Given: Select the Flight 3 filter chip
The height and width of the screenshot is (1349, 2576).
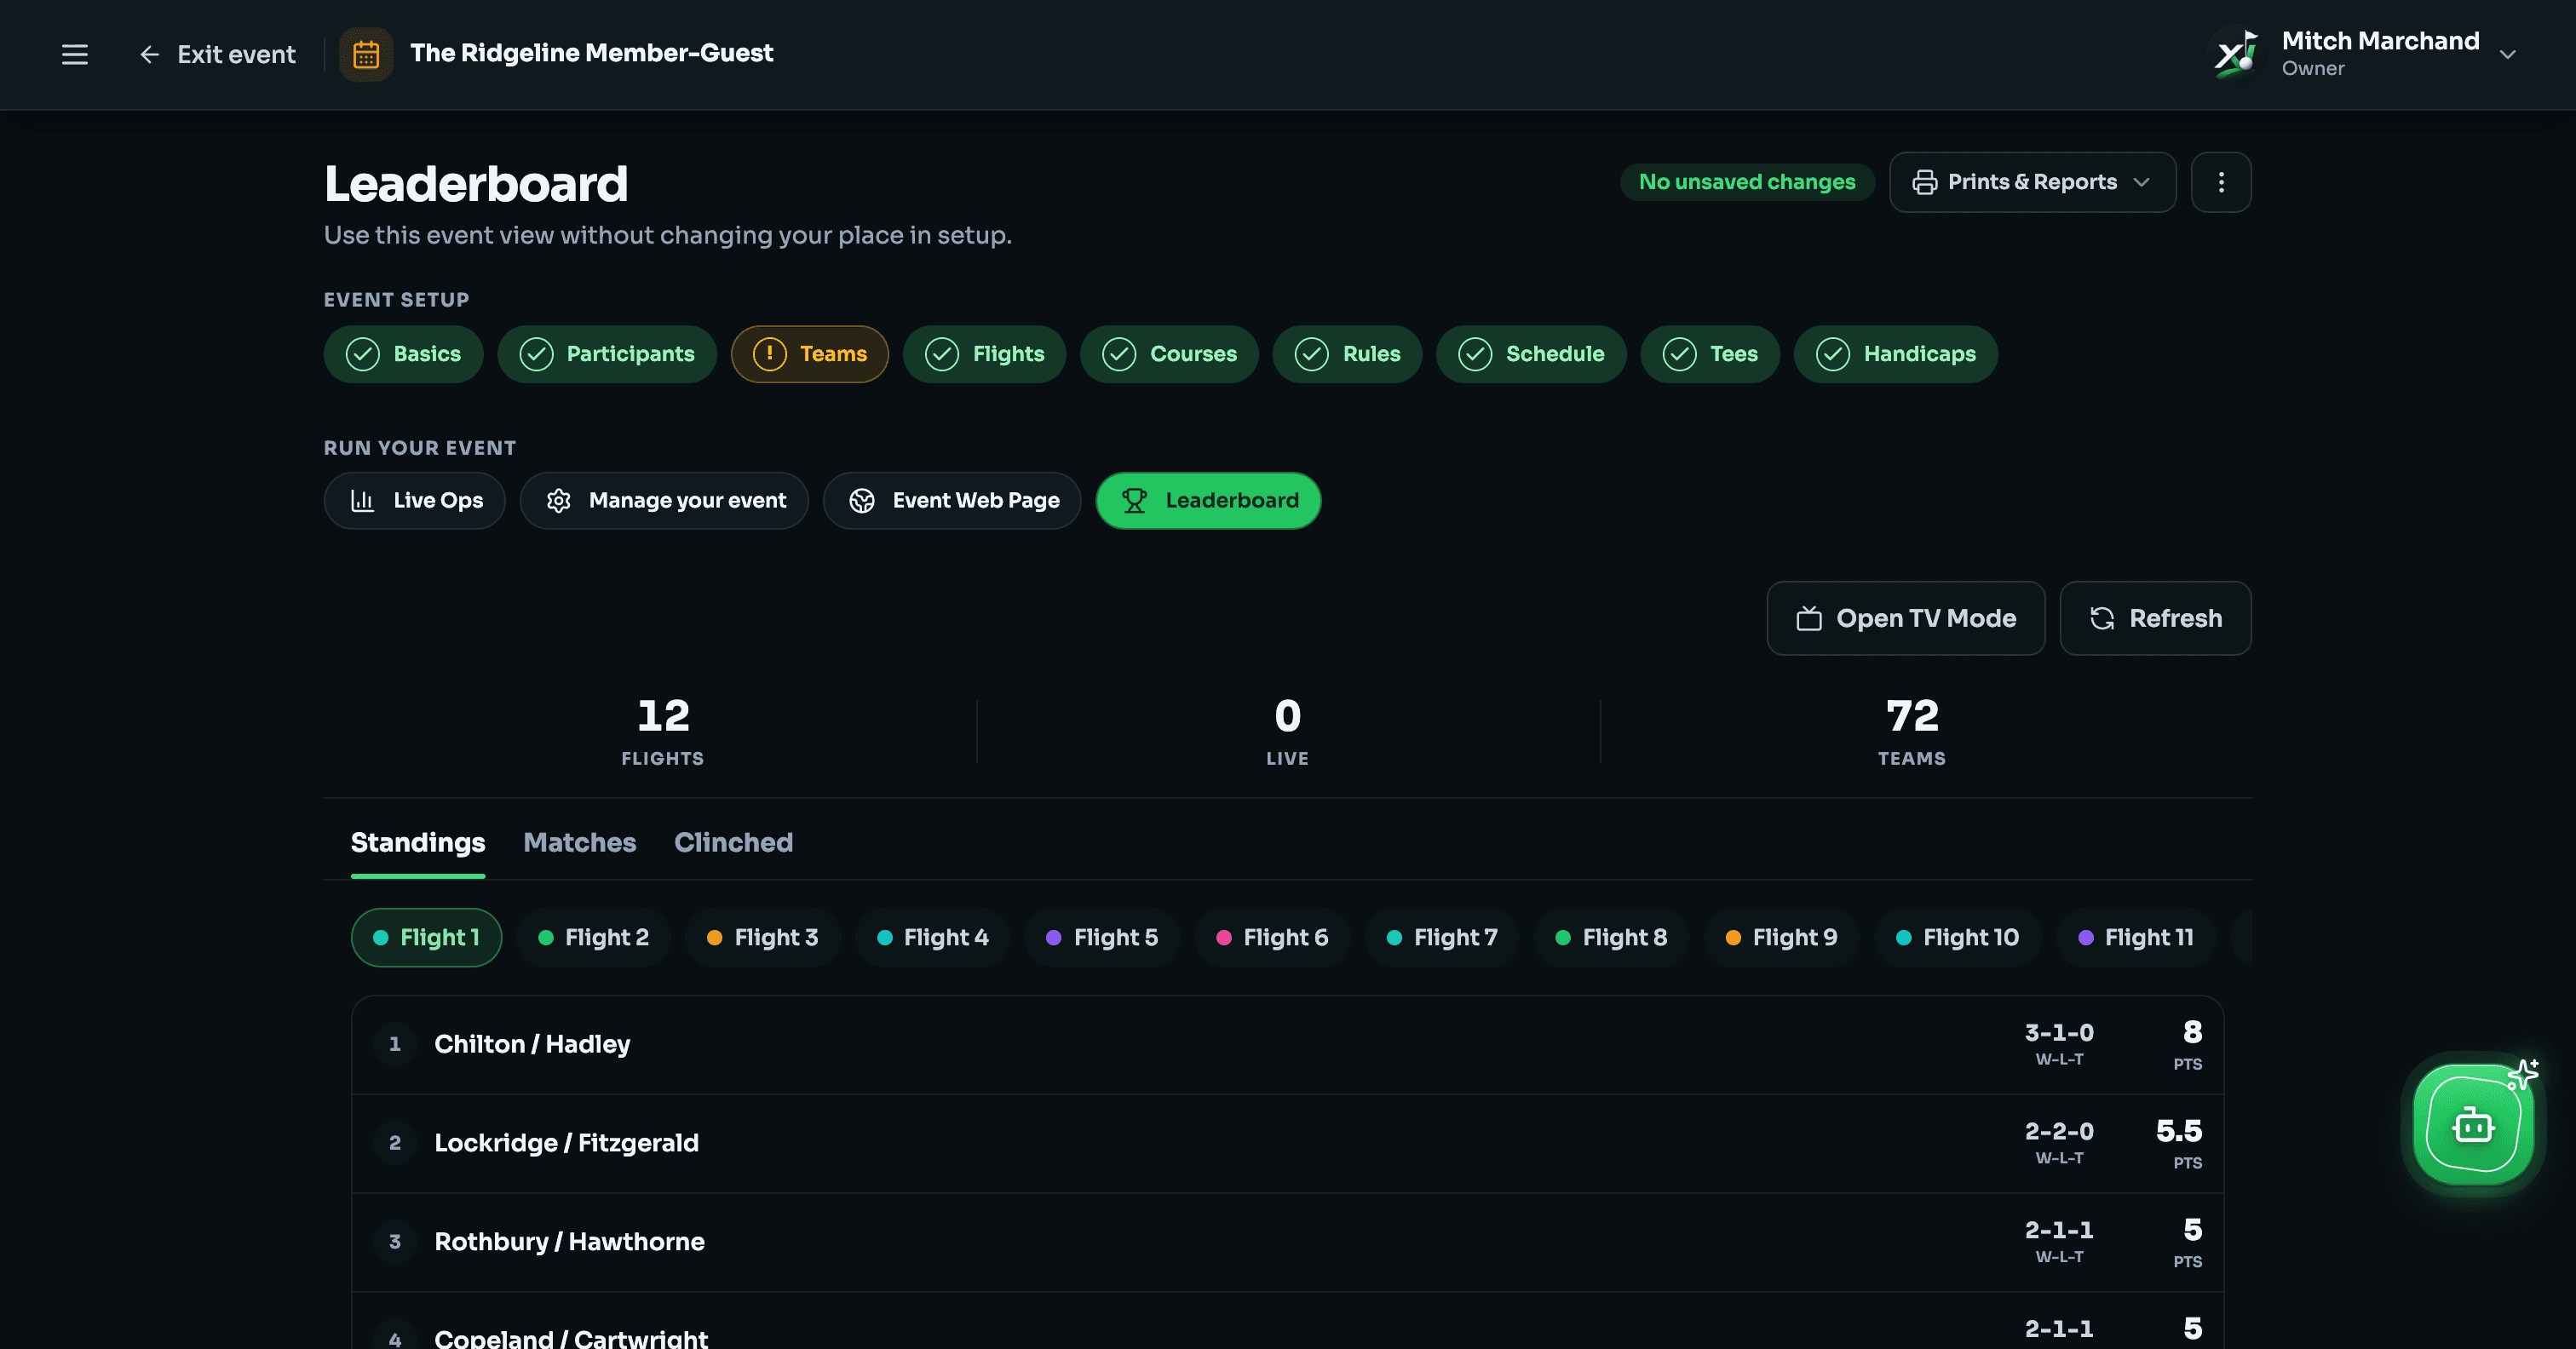Looking at the screenshot, I should click(763, 938).
